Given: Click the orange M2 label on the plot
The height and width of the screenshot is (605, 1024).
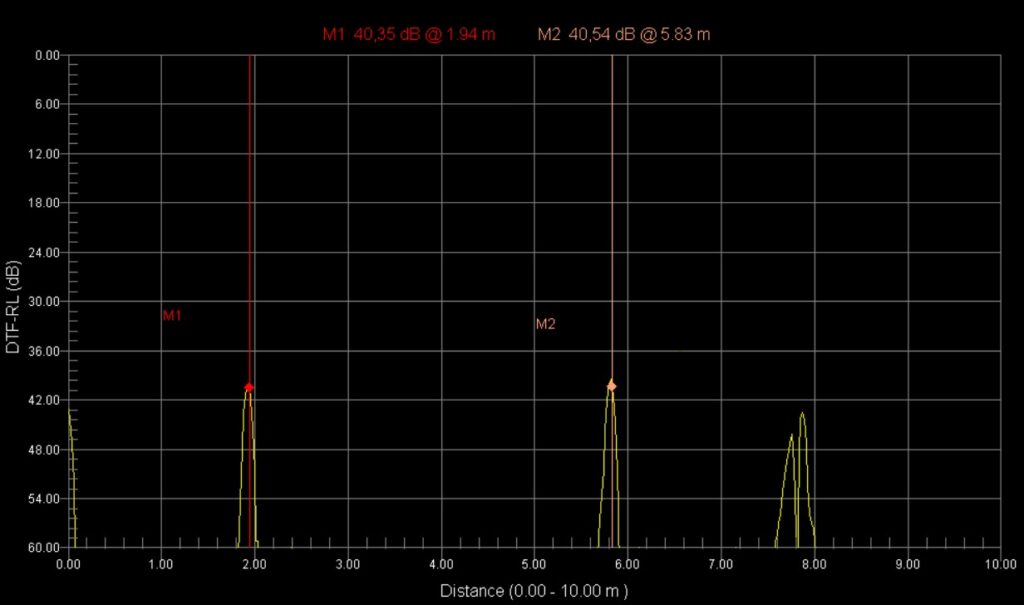Looking at the screenshot, I should (545, 324).
